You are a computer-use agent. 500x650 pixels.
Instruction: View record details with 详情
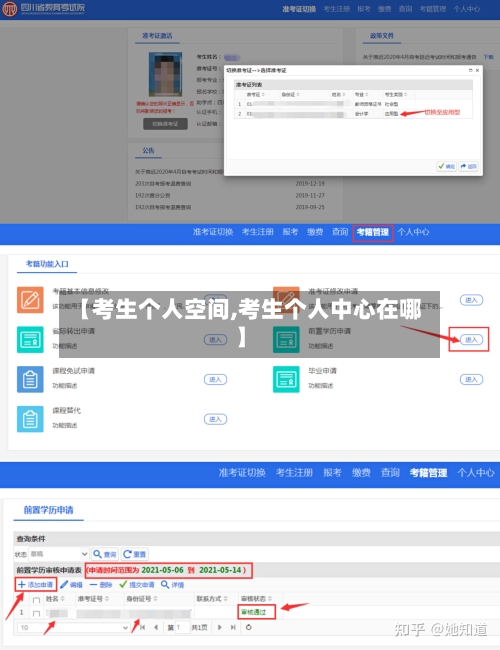pos(172,585)
